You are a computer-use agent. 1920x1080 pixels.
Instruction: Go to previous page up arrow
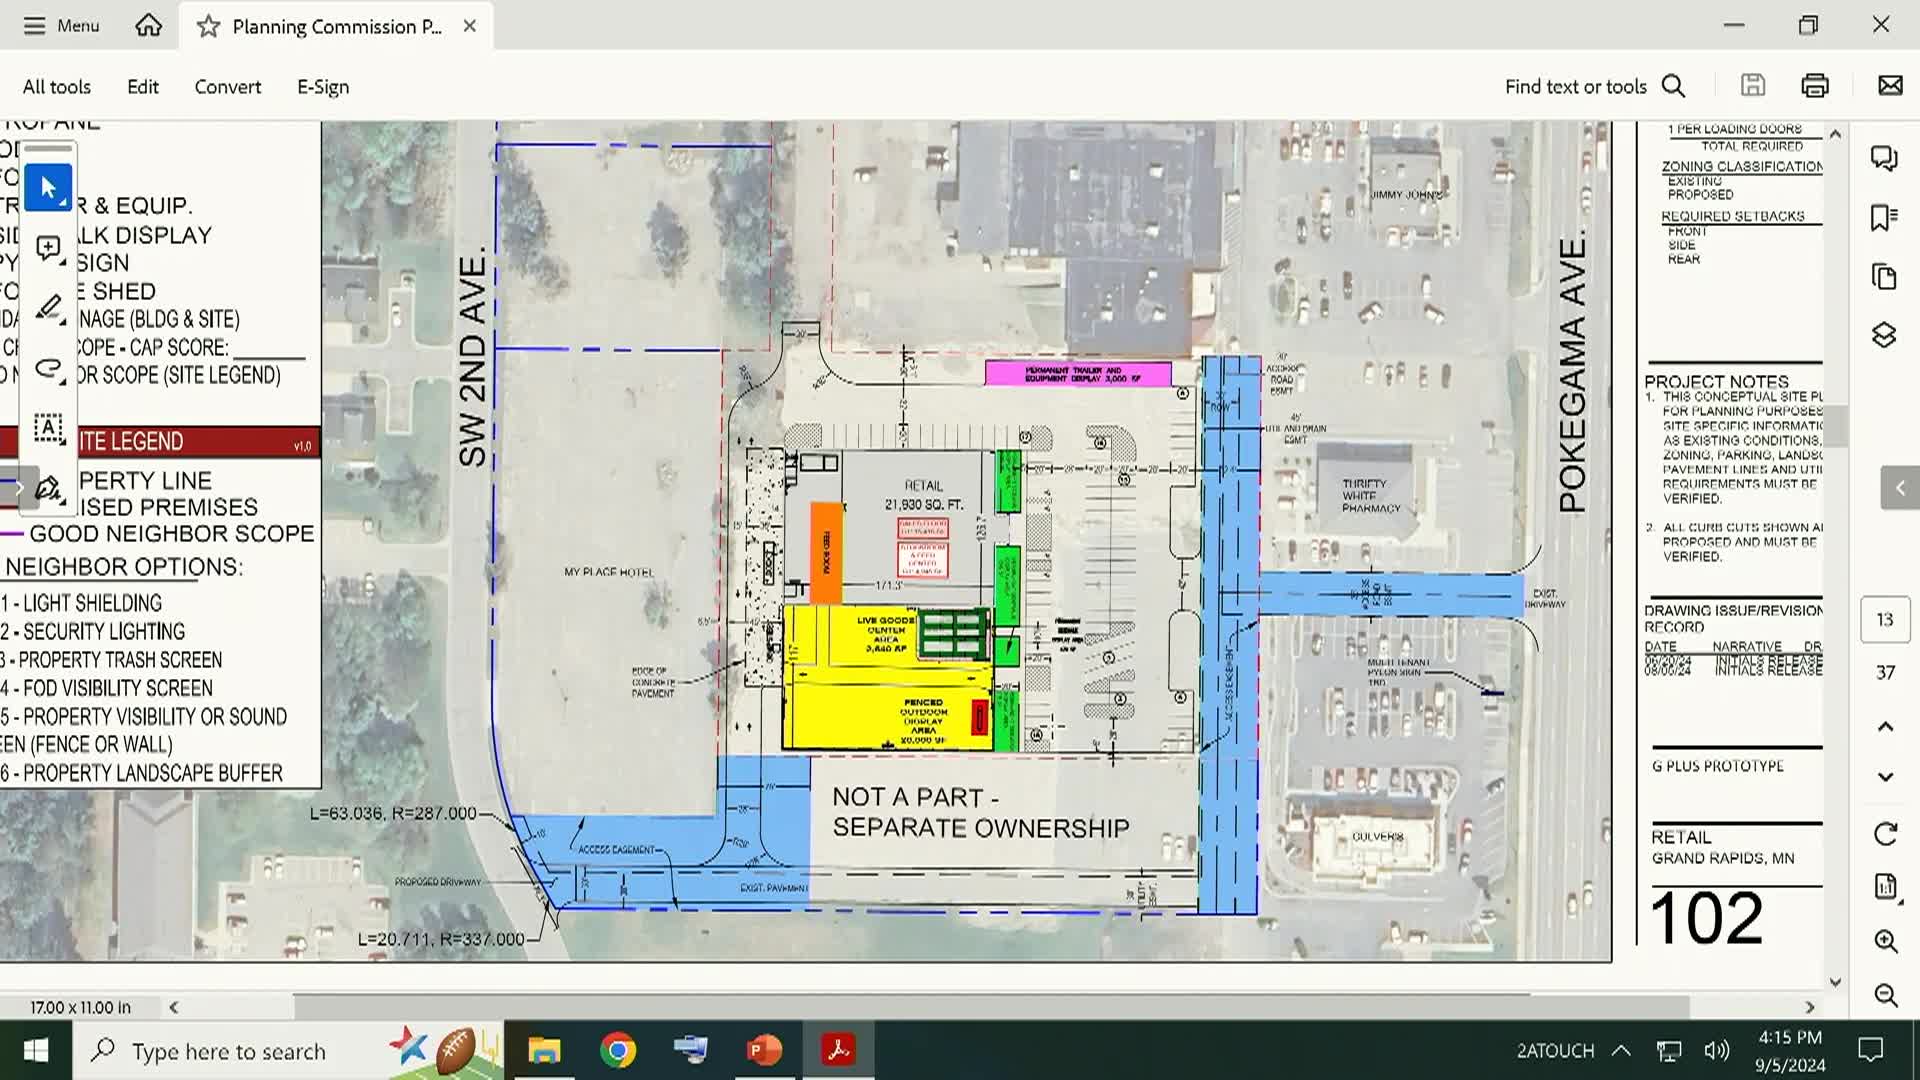click(x=1885, y=726)
